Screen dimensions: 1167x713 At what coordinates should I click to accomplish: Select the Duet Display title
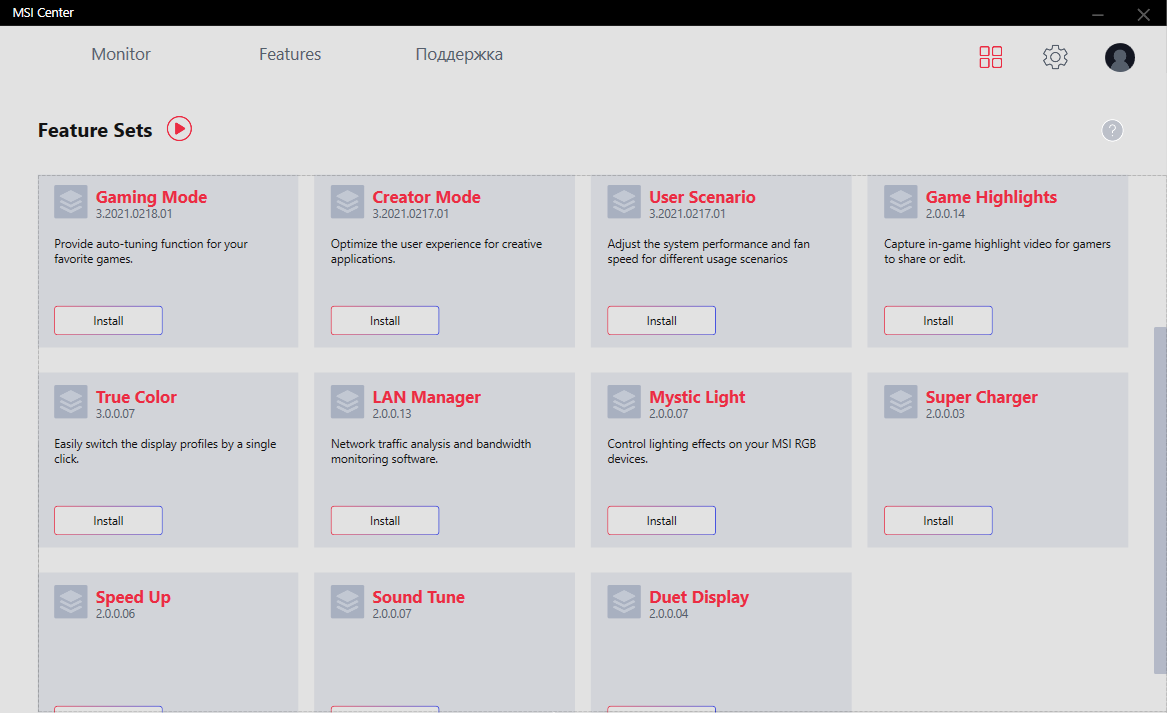(699, 598)
